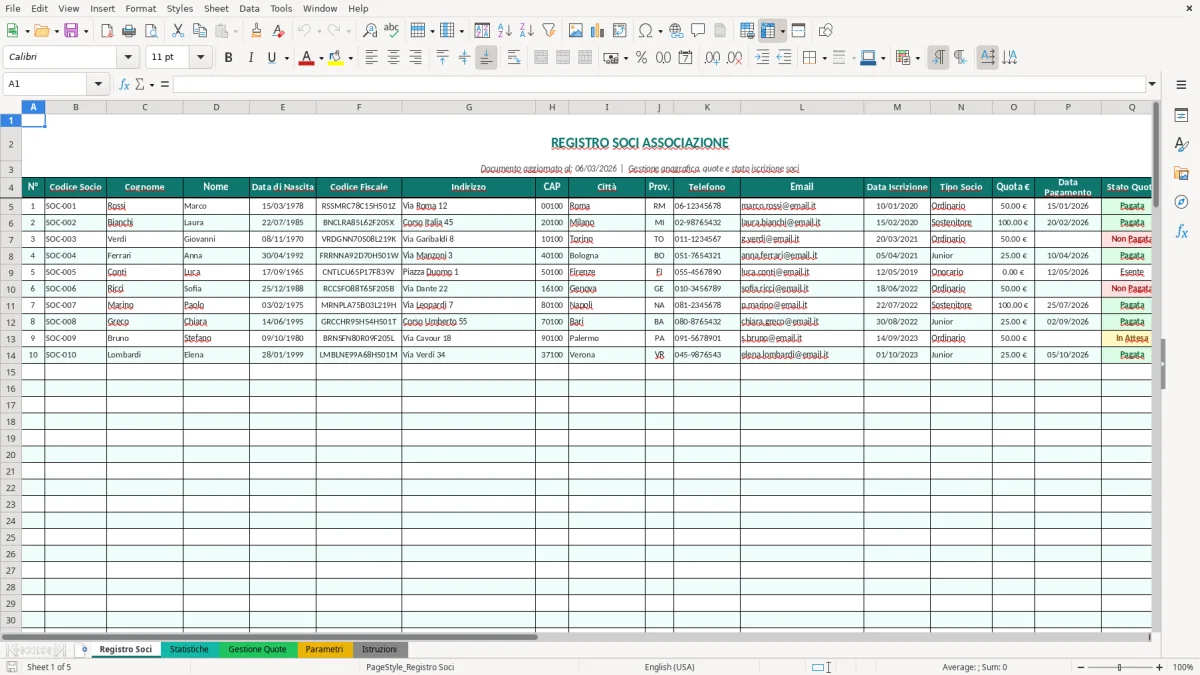Switch to Gestione Quote sheet tab

(257, 649)
